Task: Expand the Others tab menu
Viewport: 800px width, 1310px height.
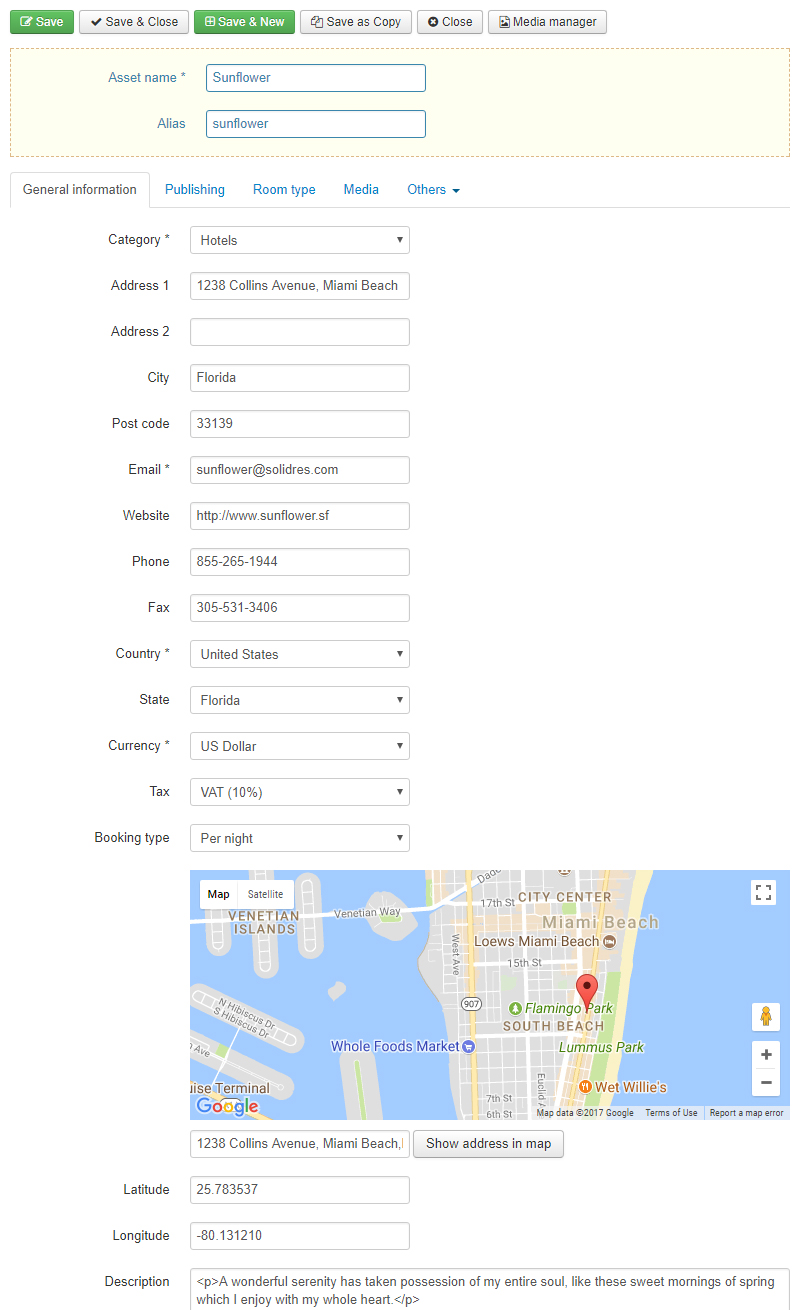Action: [433, 189]
